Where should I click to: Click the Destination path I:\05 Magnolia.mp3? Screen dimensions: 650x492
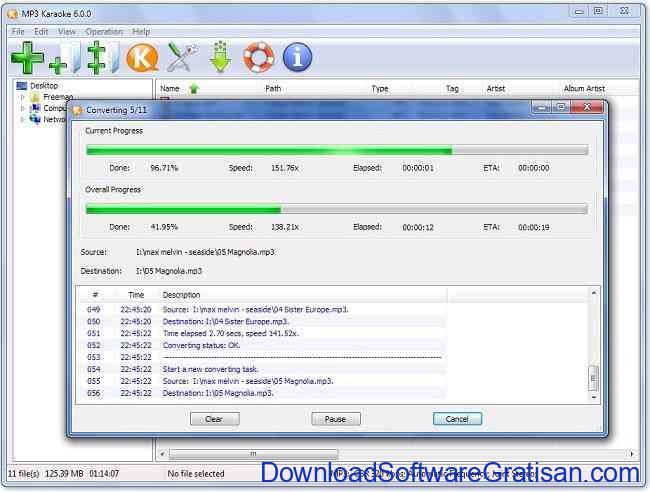(169, 271)
